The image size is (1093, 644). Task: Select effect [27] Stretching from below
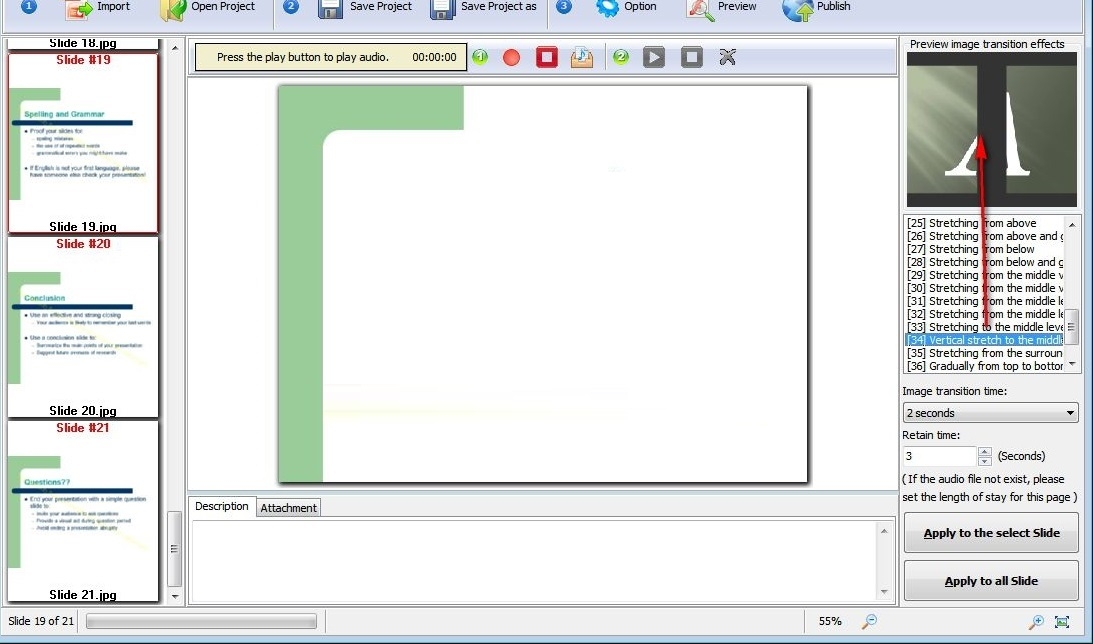click(x=984, y=250)
